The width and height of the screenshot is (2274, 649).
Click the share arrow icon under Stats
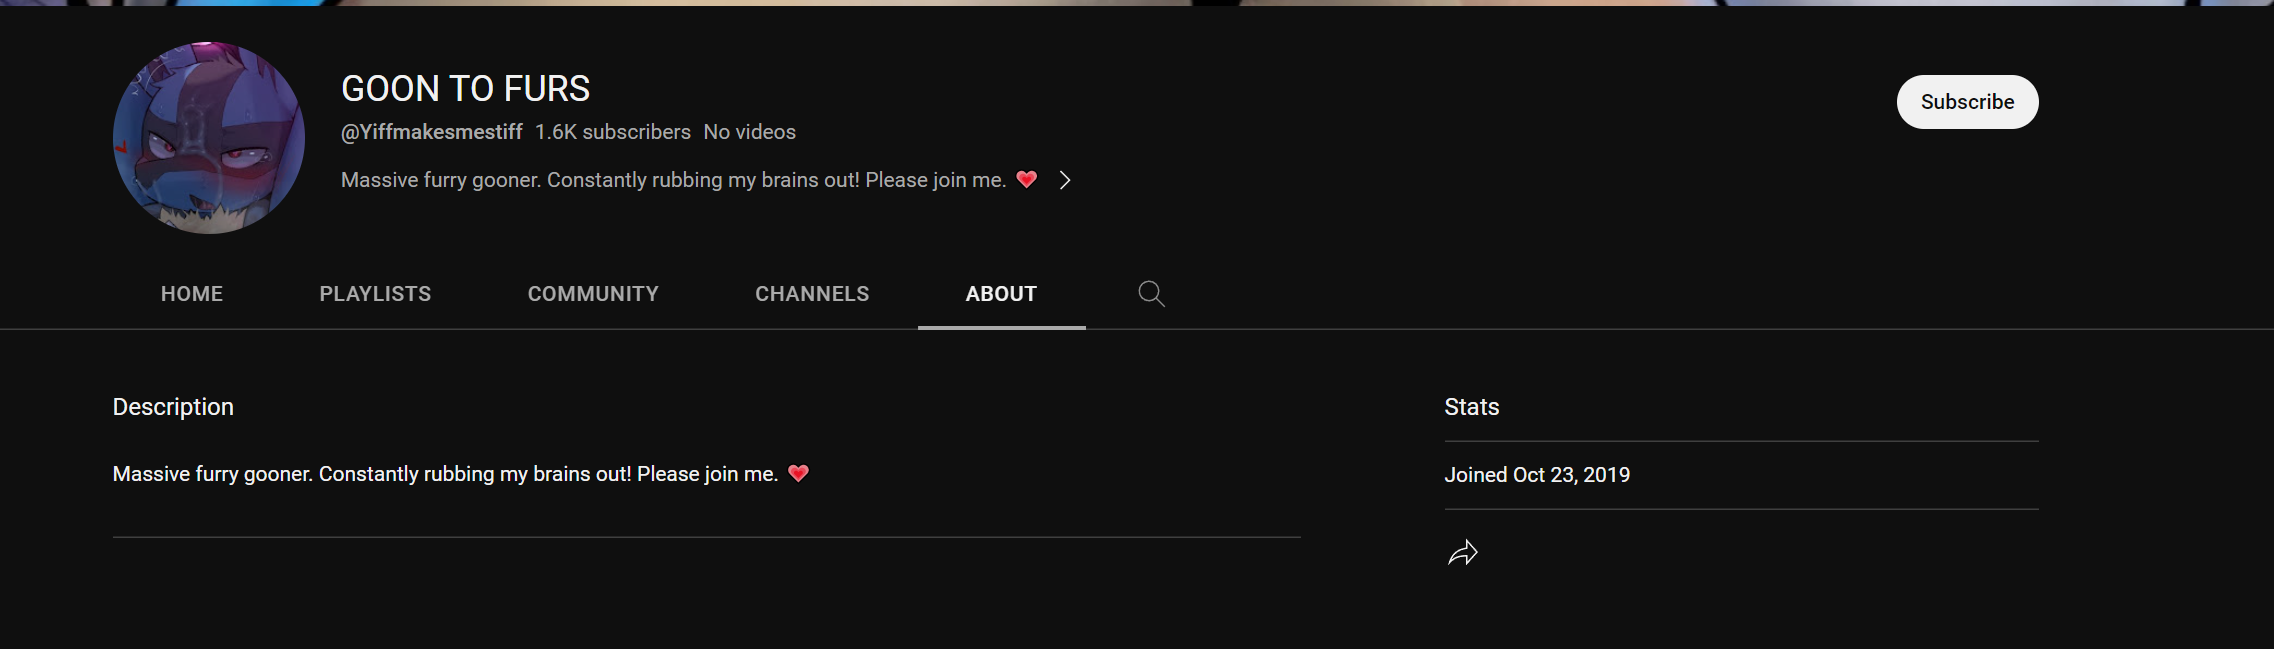pos(1462,553)
